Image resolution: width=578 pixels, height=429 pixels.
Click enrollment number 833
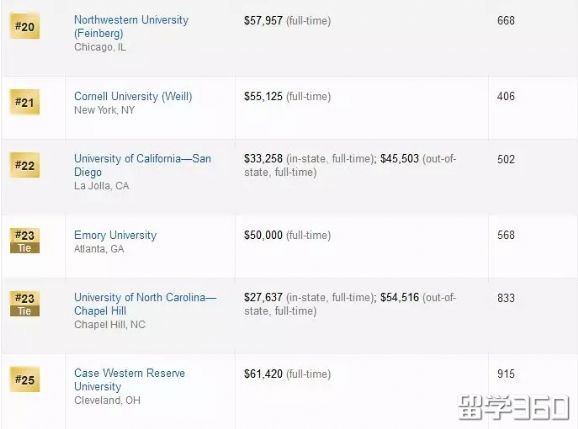pyautogui.click(x=506, y=298)
